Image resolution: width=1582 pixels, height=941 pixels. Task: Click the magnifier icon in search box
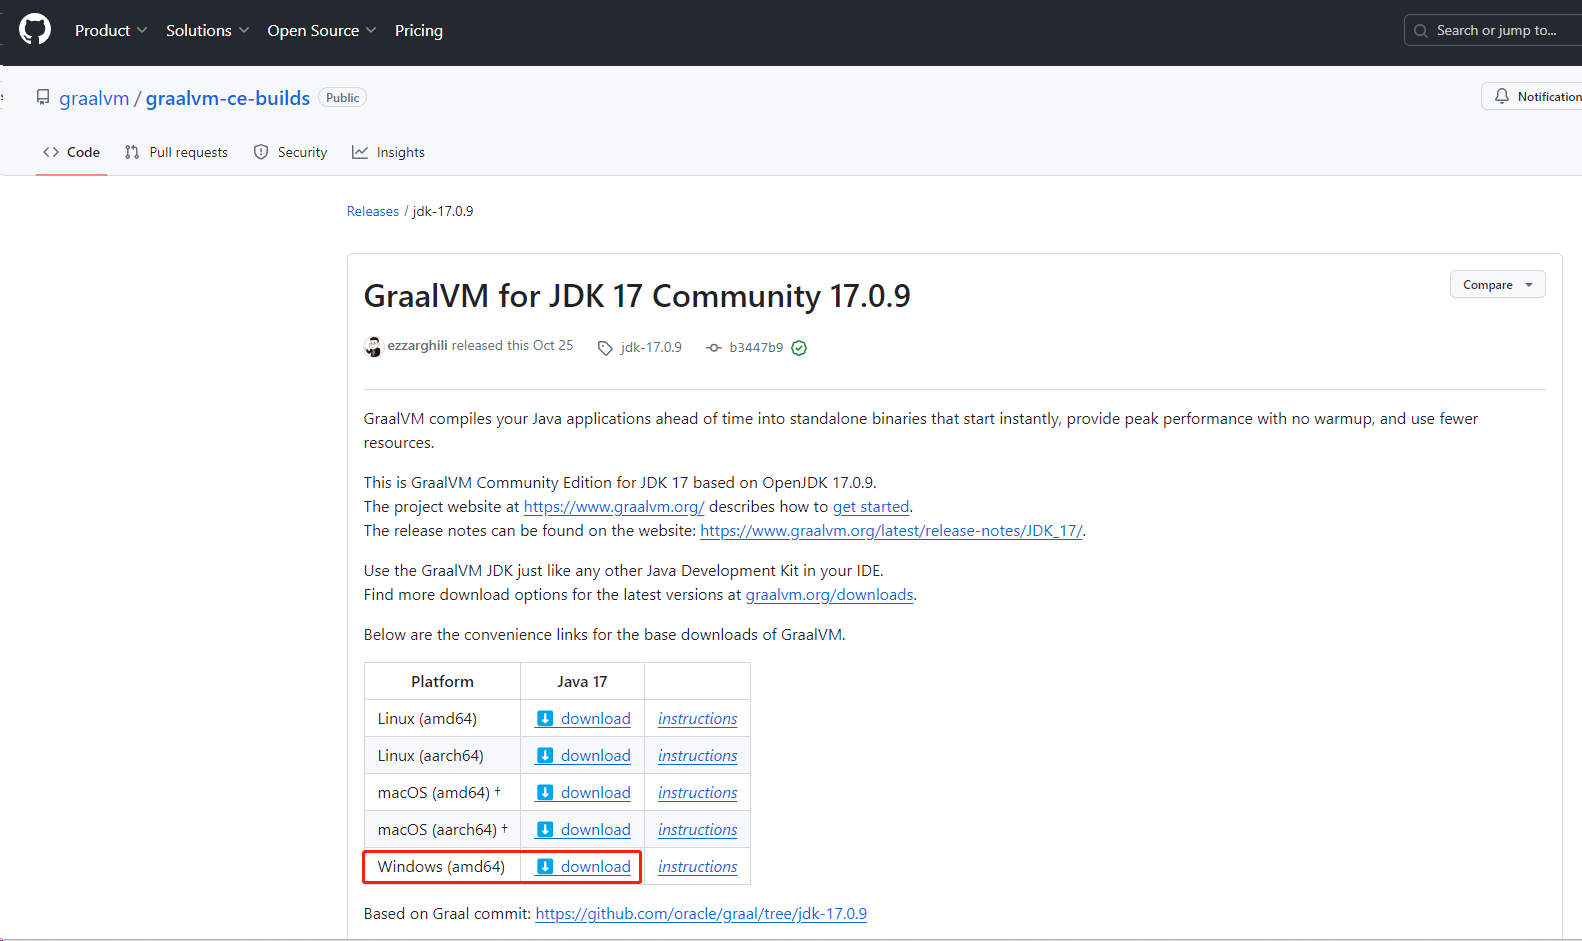1421,31
